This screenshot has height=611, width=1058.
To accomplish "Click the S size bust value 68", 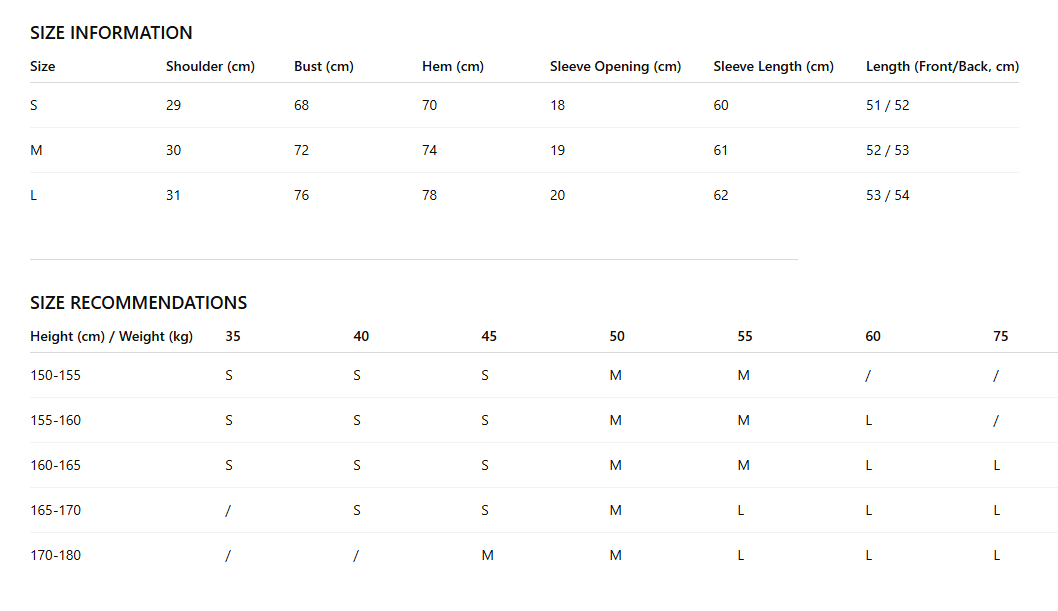I will click(302, 105).
